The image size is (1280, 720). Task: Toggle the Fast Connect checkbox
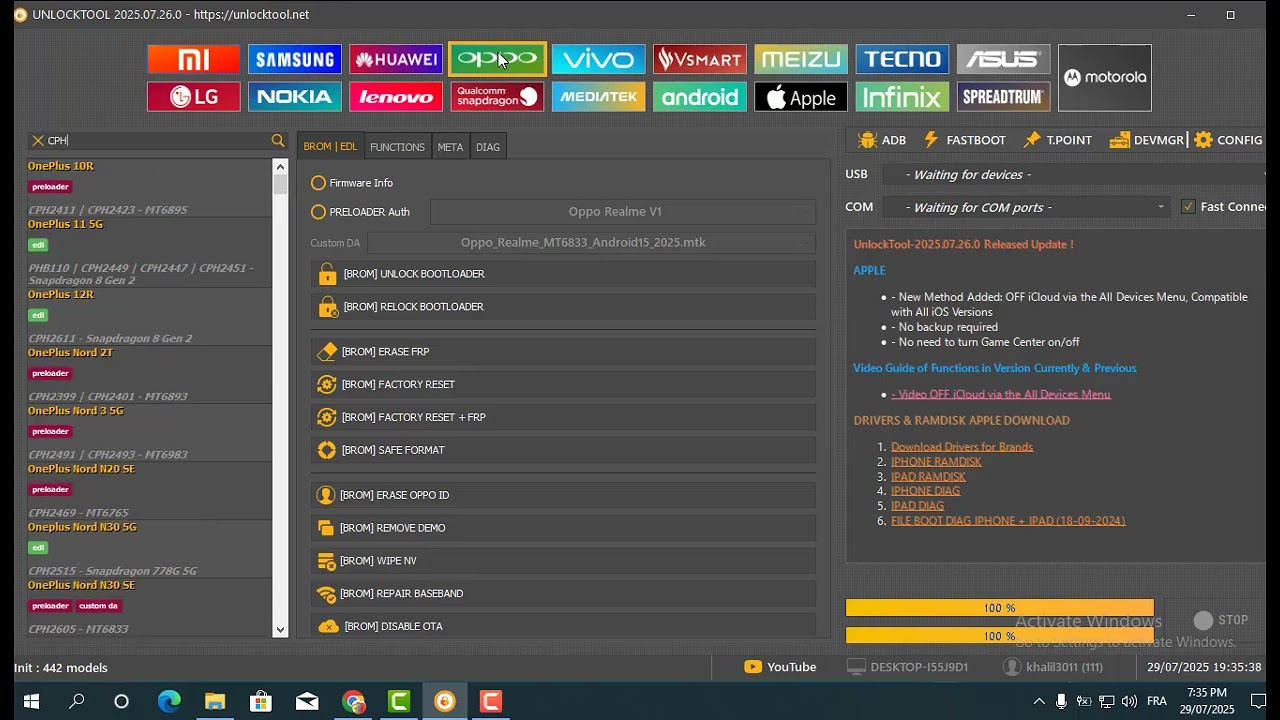coord(1188,207)
